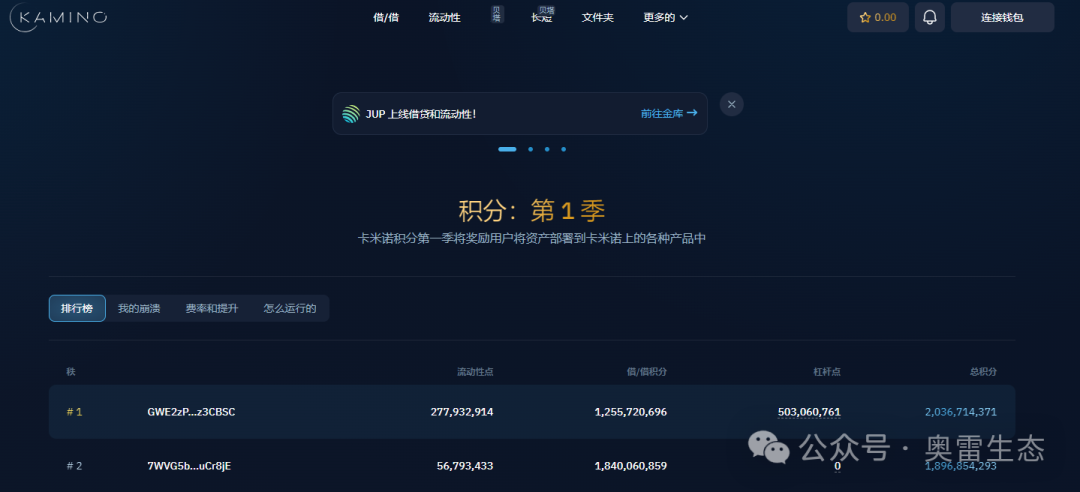Click the 总积分 column header
The width and height of the screenshot is (1080, 492).
(983, 372)
